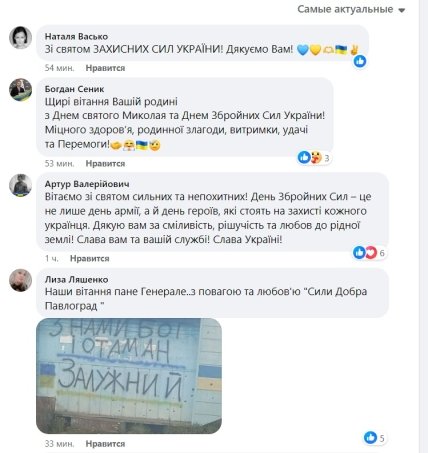Like Артур Валерійович's comment via Нравится
The image size is (428, 453).
pos(90,259)
